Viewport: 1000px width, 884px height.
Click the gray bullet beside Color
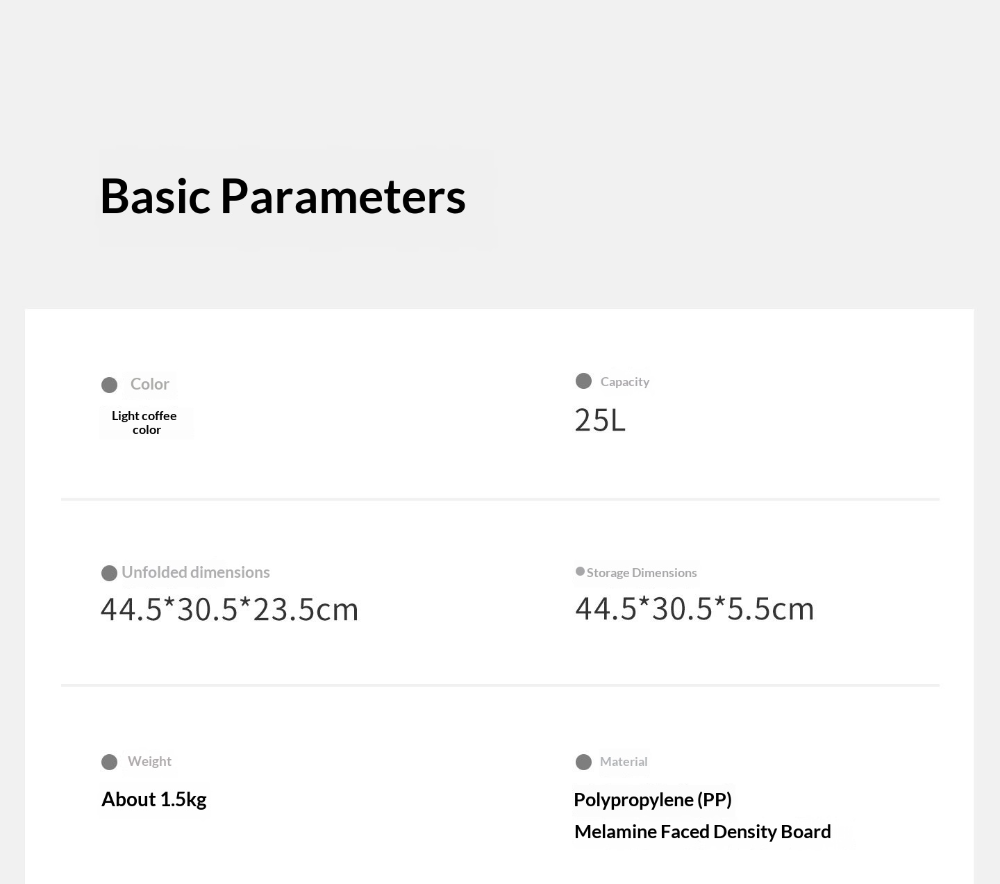109,385
